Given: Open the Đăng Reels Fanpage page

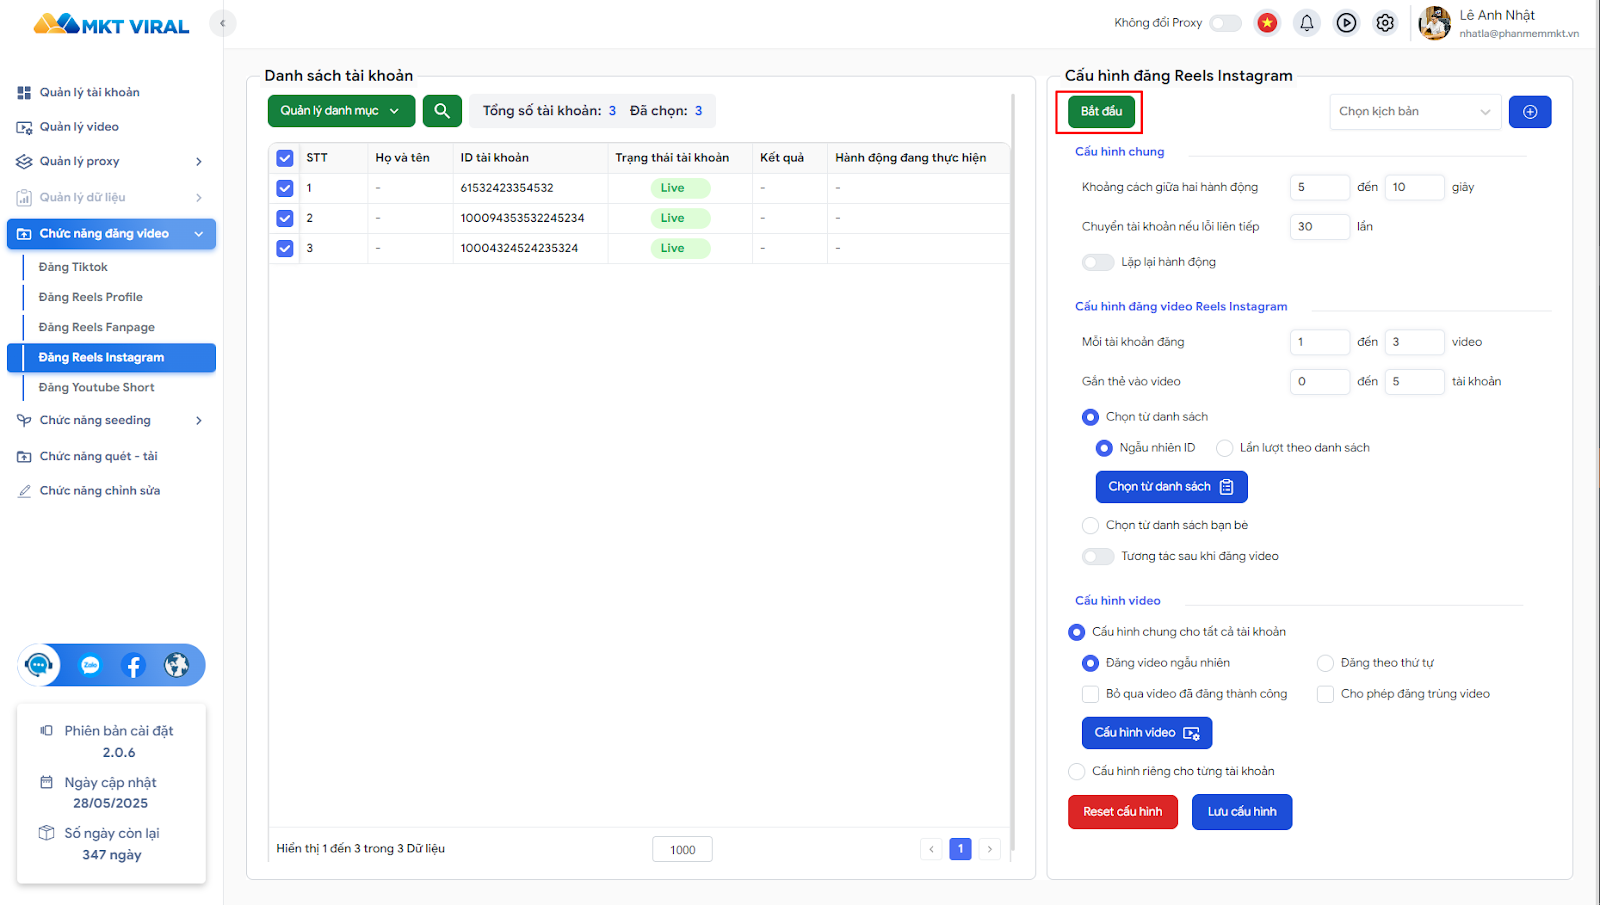Looking at the screenshot, I should (x=96, y=327).
